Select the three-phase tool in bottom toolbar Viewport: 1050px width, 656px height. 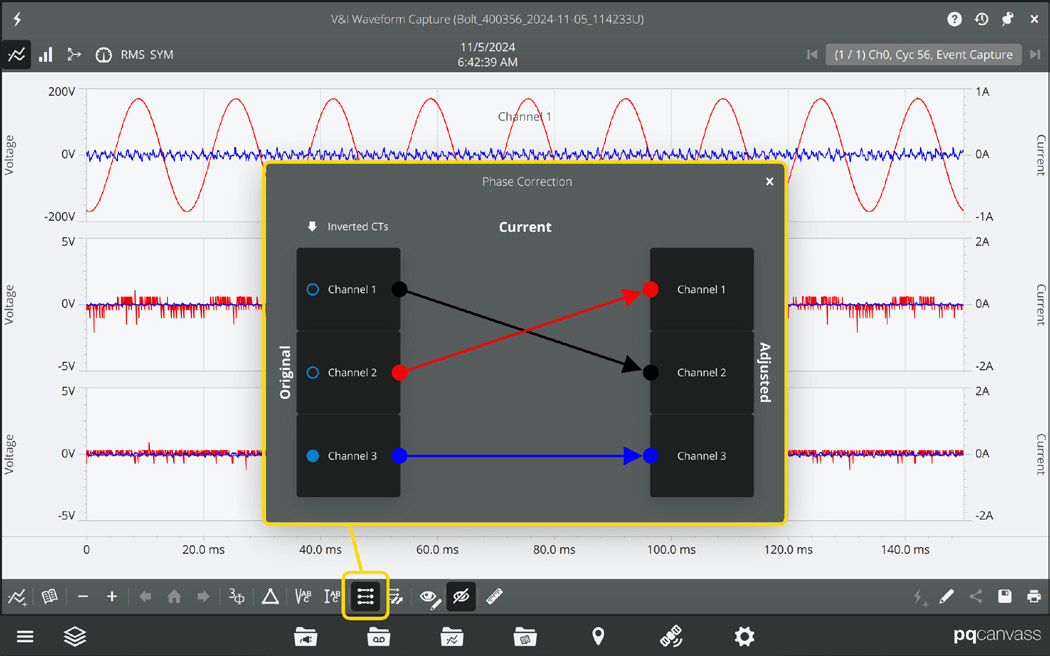tap(235, 596)
